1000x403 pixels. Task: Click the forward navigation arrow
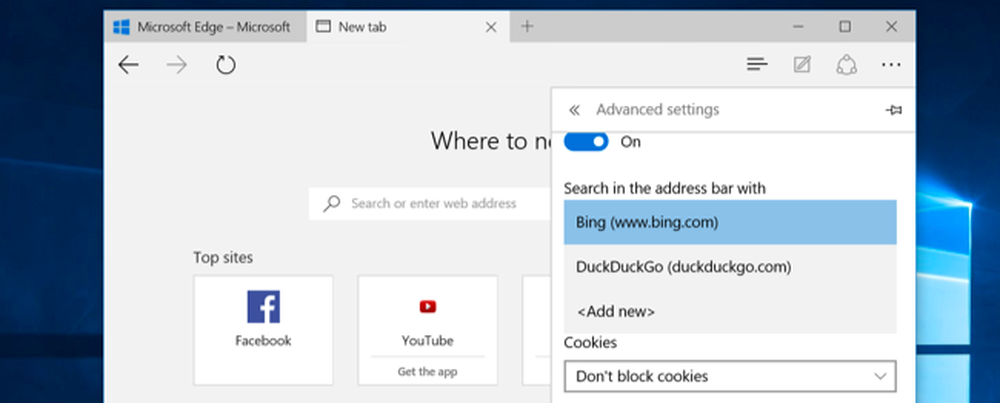177,65
